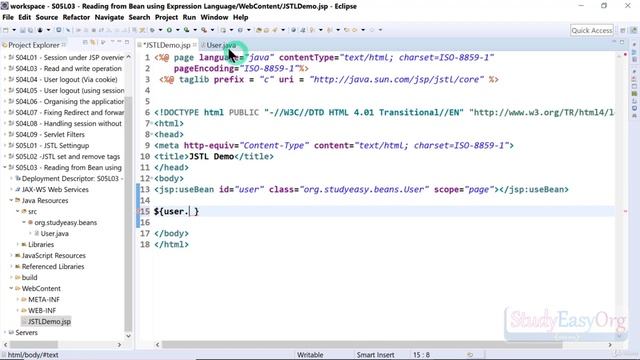Click the Open Perspective icon
This screenshot has height=360, width=640.
coord(623,30)
